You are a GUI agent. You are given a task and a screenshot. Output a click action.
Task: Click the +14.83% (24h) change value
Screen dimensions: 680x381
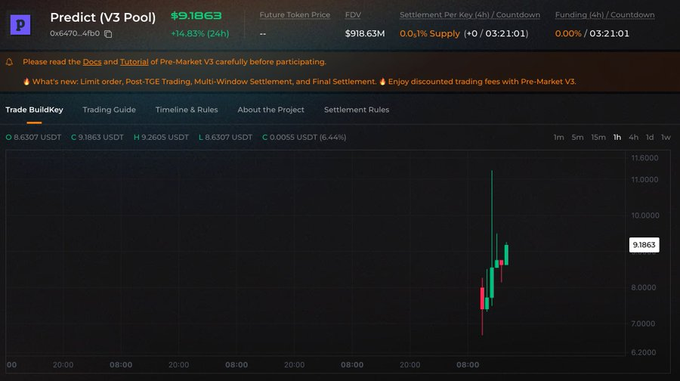200,34
